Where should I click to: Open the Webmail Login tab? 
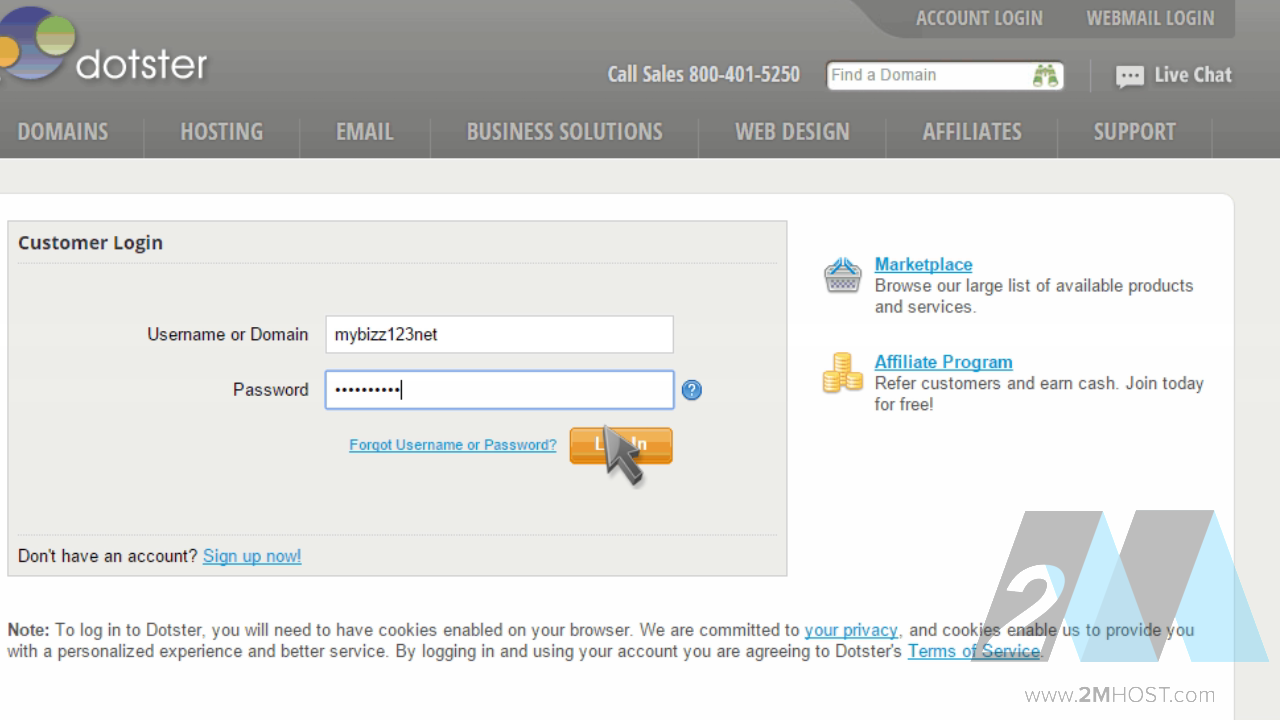click(1150, 18)
